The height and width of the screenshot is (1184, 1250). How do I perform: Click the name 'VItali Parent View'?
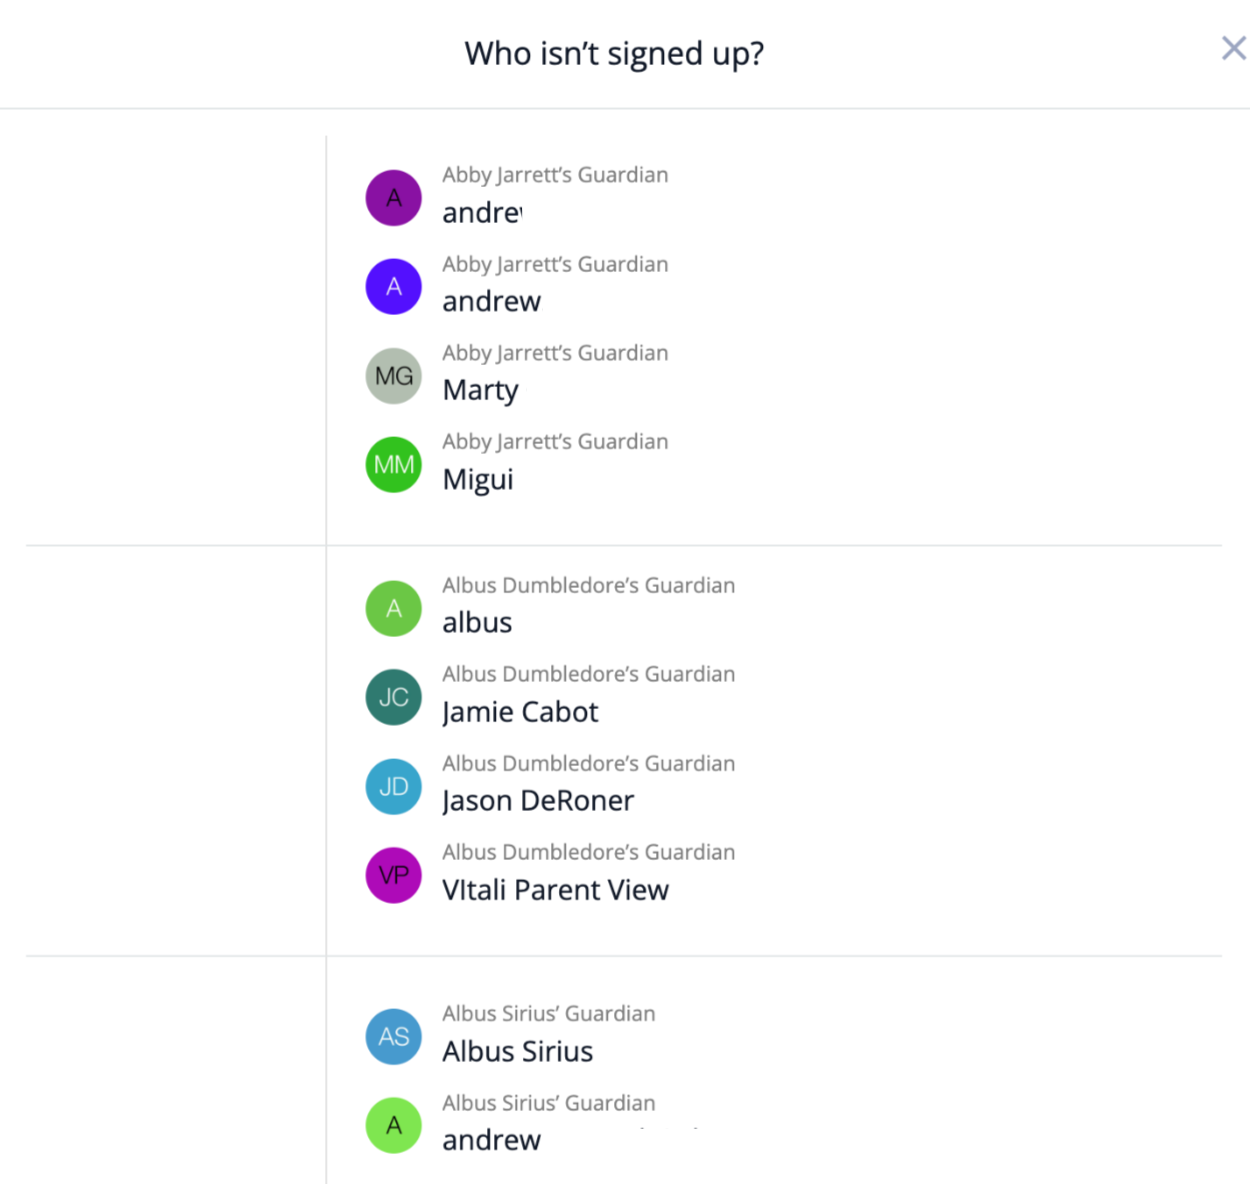pyautogui.click(x=555, y=890)
